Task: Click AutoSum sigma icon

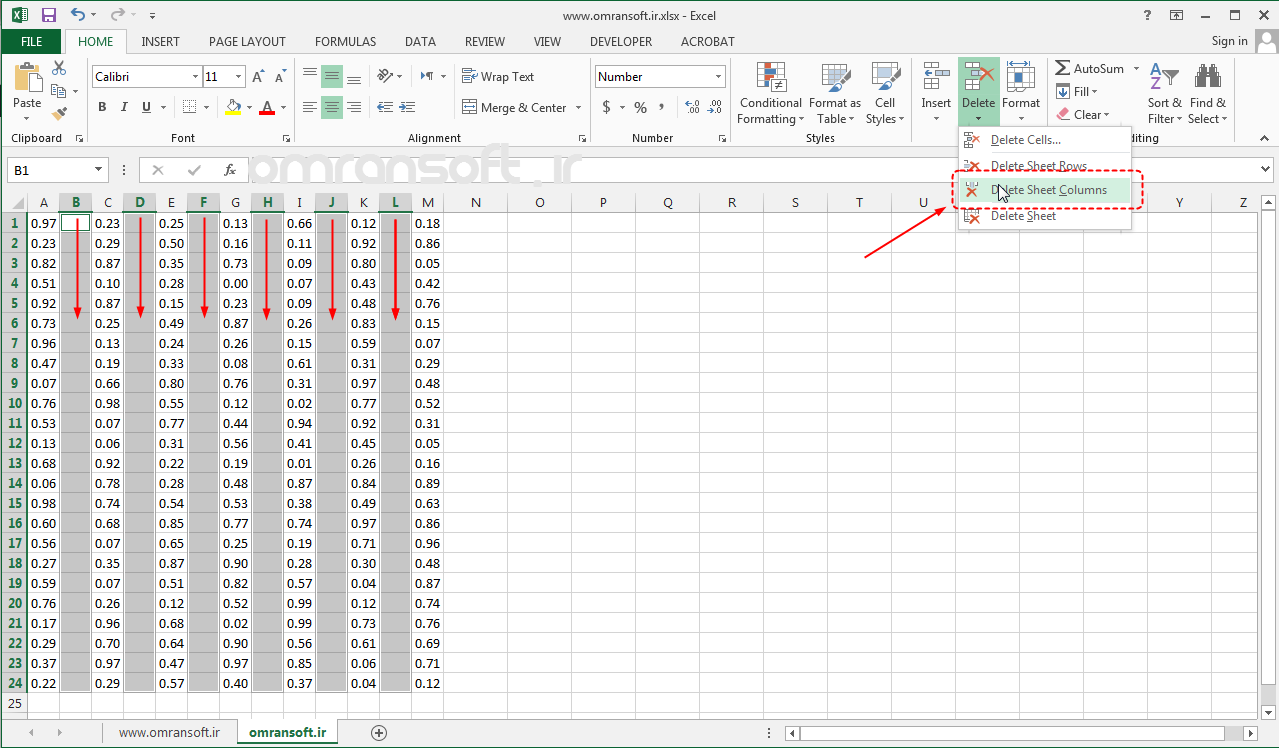Action: [1063, 68]
